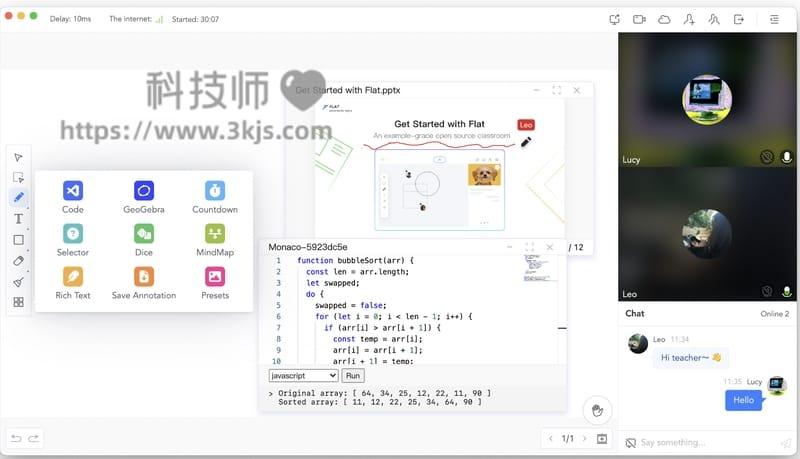The width and height of the screenshot is (800, 459).
Task: Open the Code app
Action: [72, 197]
